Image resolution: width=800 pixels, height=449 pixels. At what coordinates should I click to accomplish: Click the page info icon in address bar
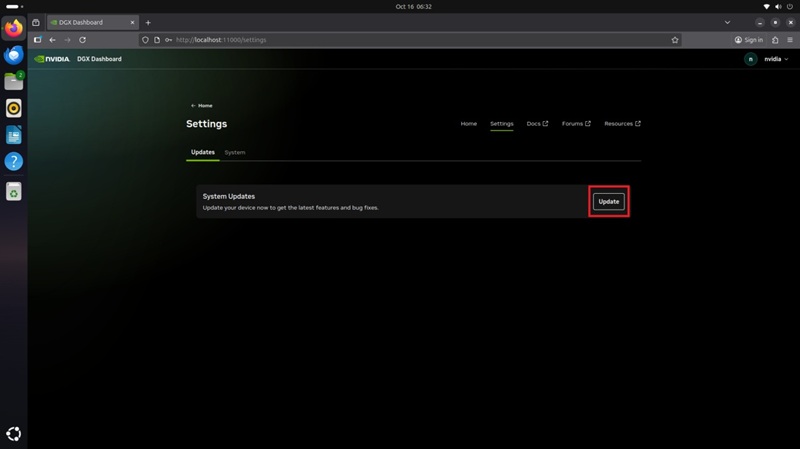pos(157,40)
